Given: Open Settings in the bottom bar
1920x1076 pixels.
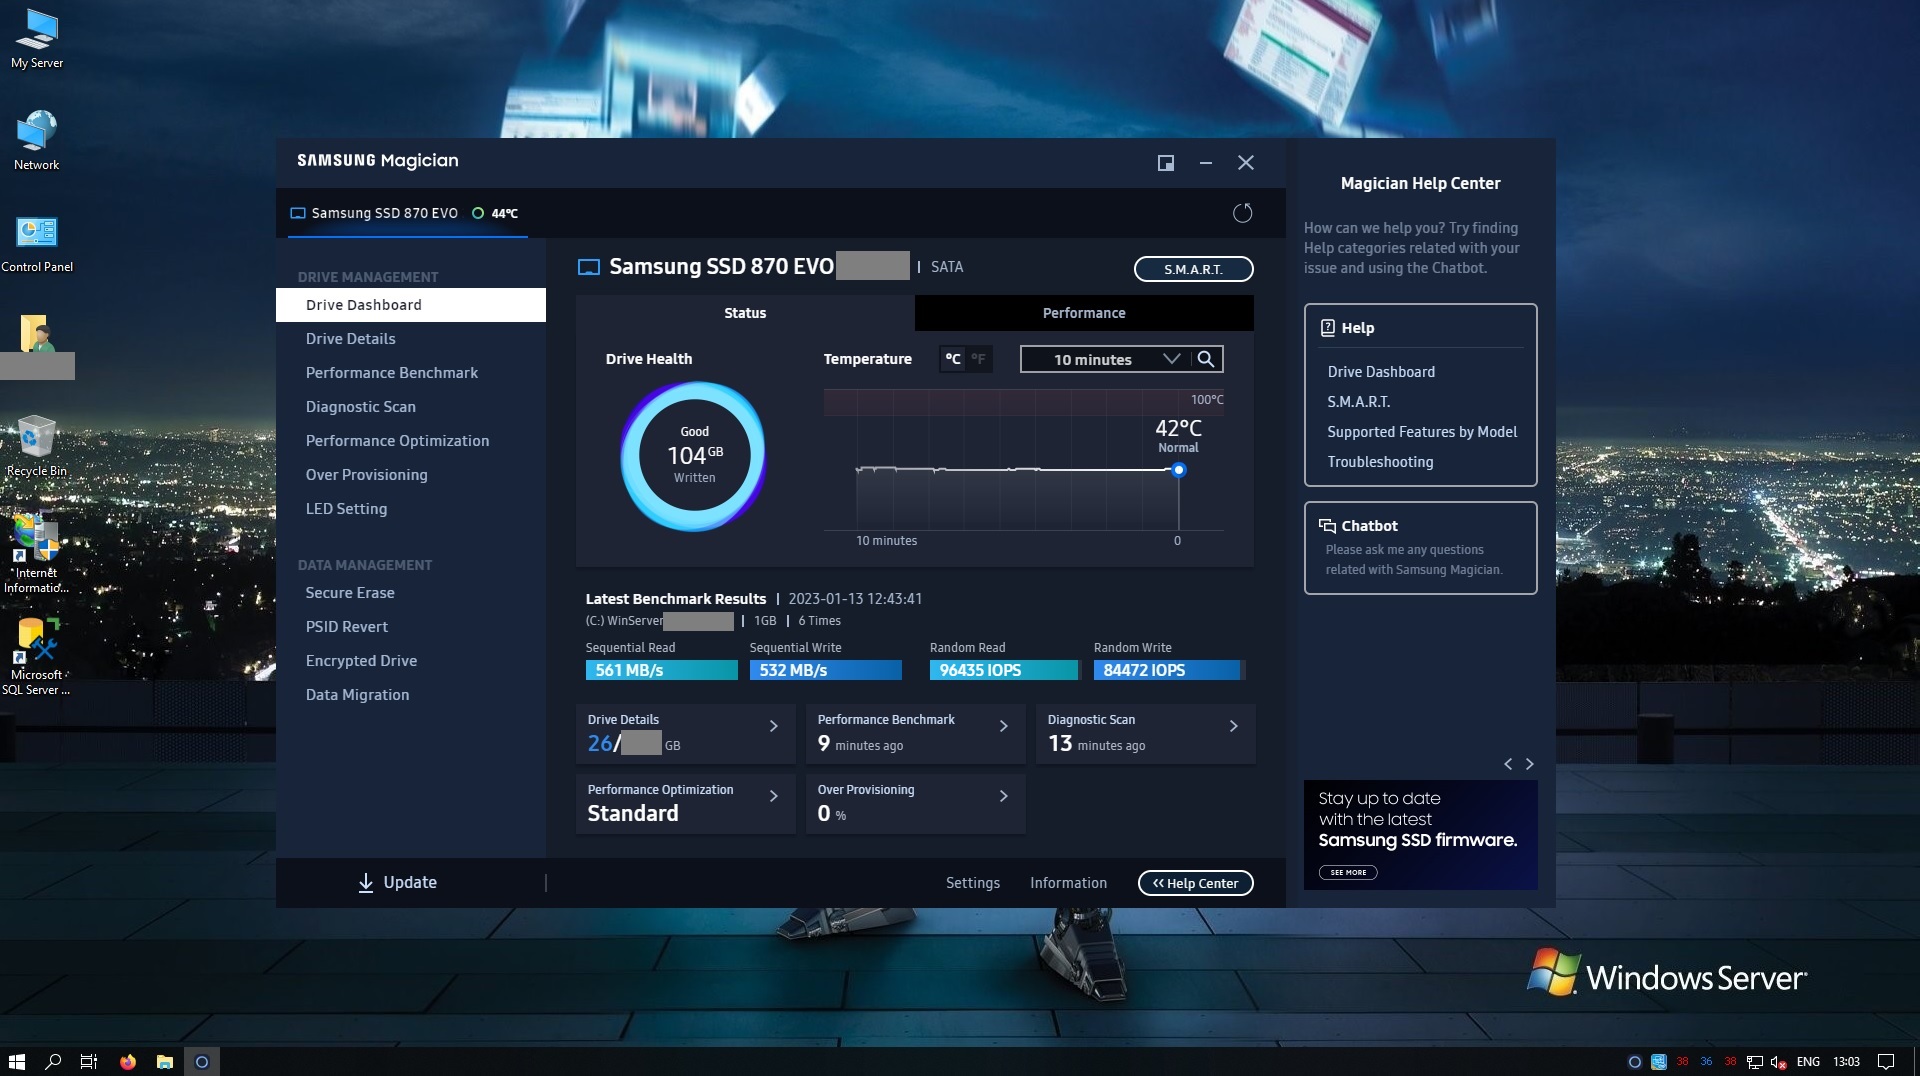Looking at the screenshot, I should coord(973,883).
